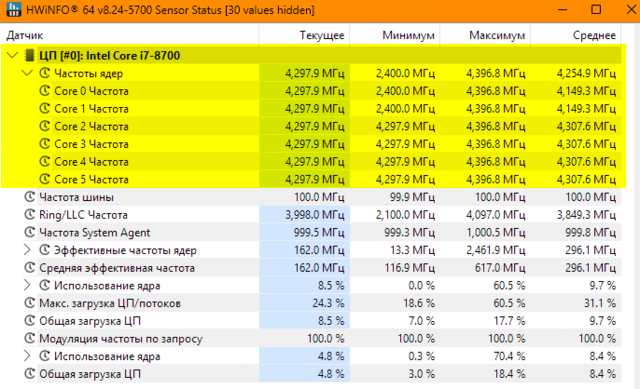This screenshot has width=640, height=389.
Task: Click the clock icon of Эффективные частоты ядер
Action: click(44, 250)
